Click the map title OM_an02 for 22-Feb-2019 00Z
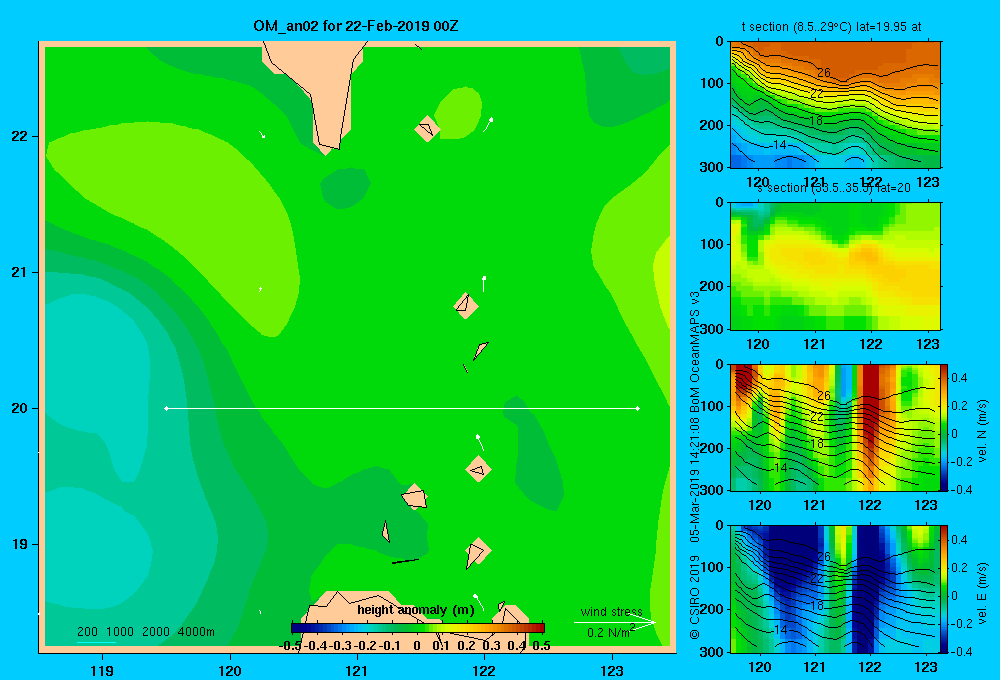The height and width of the screenshot is (680, 1000). tap(355, 26)
